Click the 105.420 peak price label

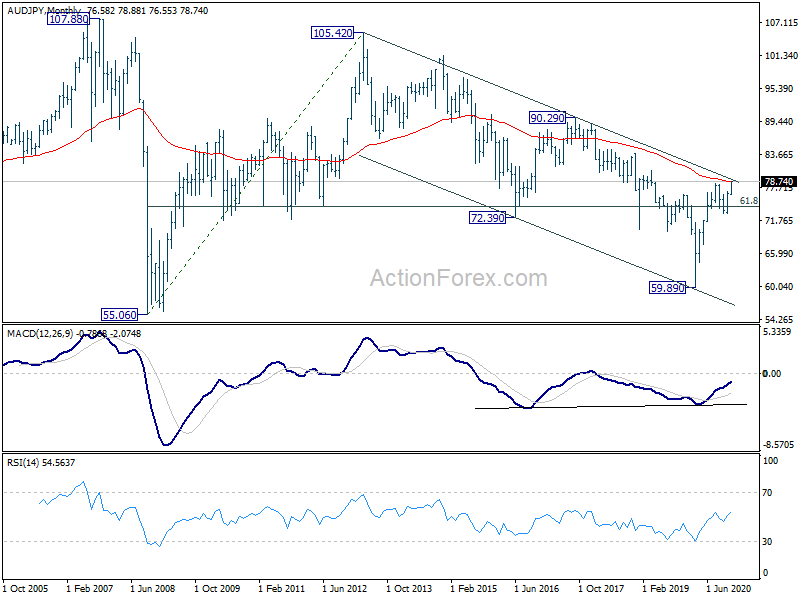(333, 33)
